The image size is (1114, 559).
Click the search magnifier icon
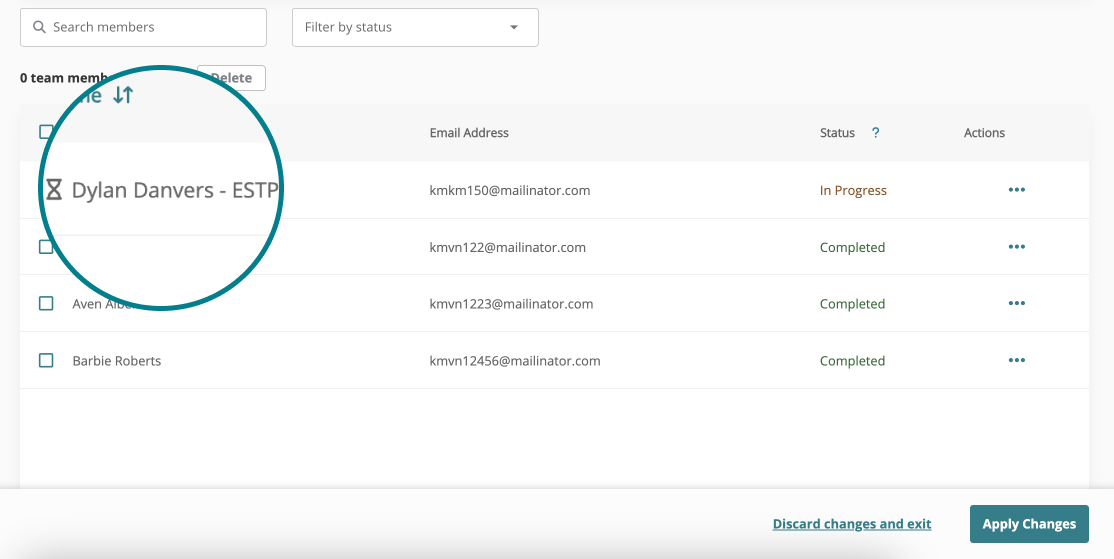tap(40, 27)
